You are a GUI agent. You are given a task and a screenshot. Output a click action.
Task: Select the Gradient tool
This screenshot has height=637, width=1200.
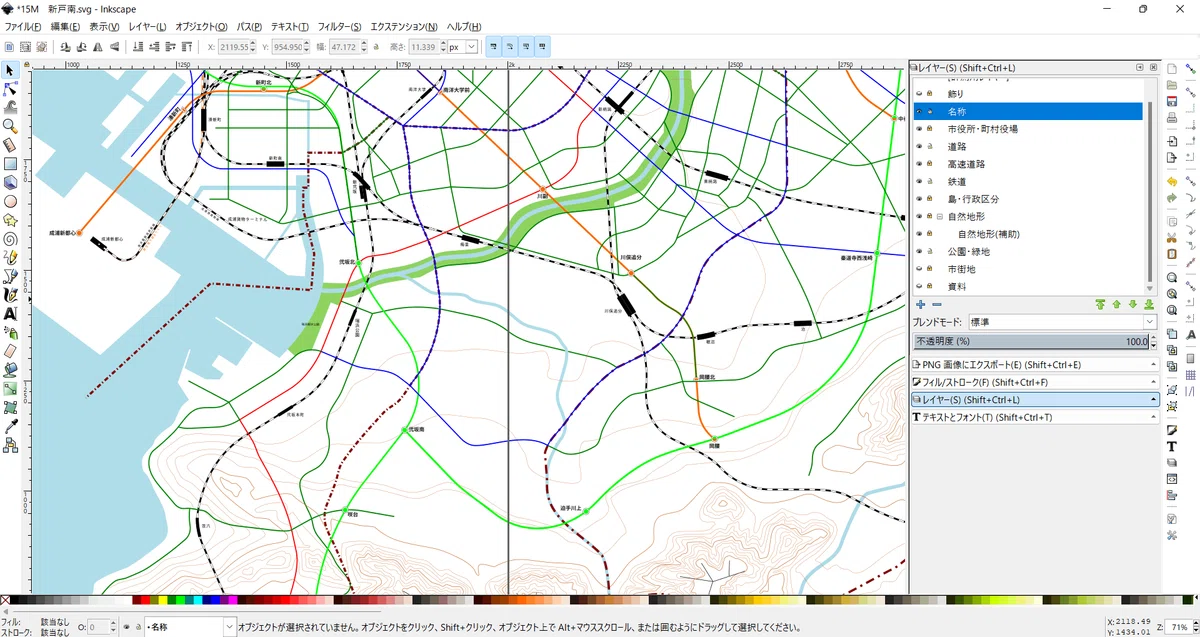[10, 388]
